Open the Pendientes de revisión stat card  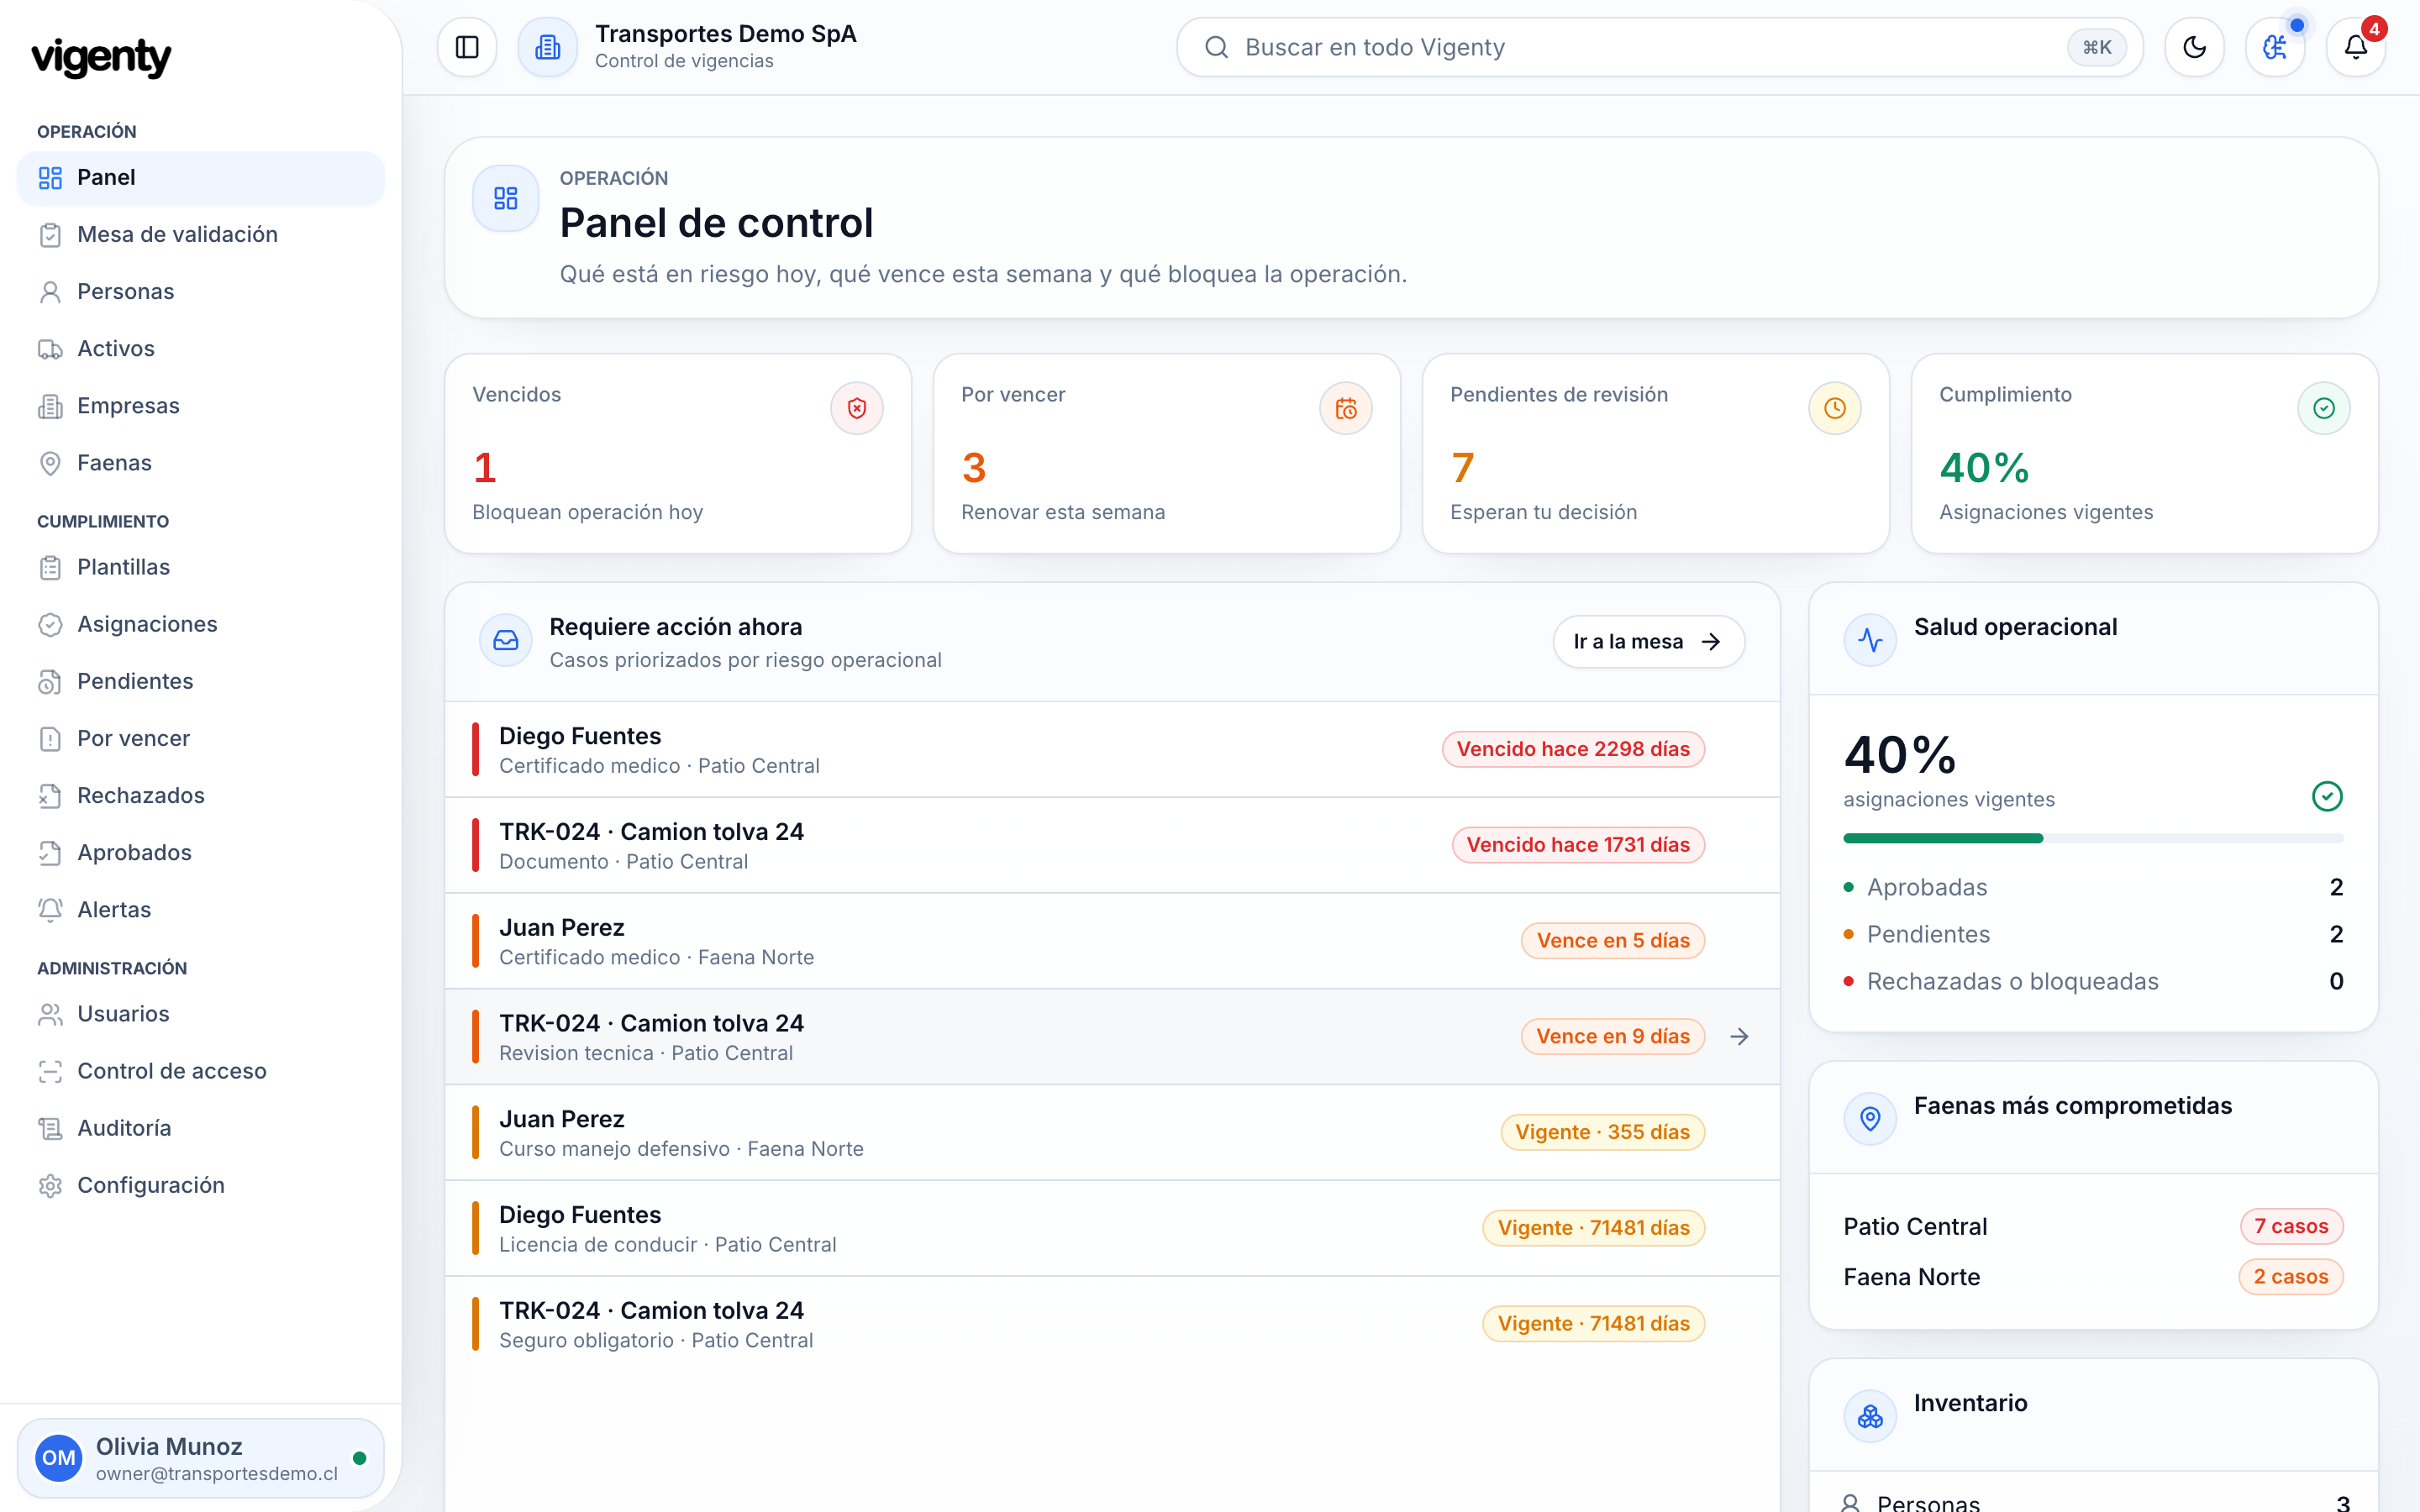[x=1656, y=453]
